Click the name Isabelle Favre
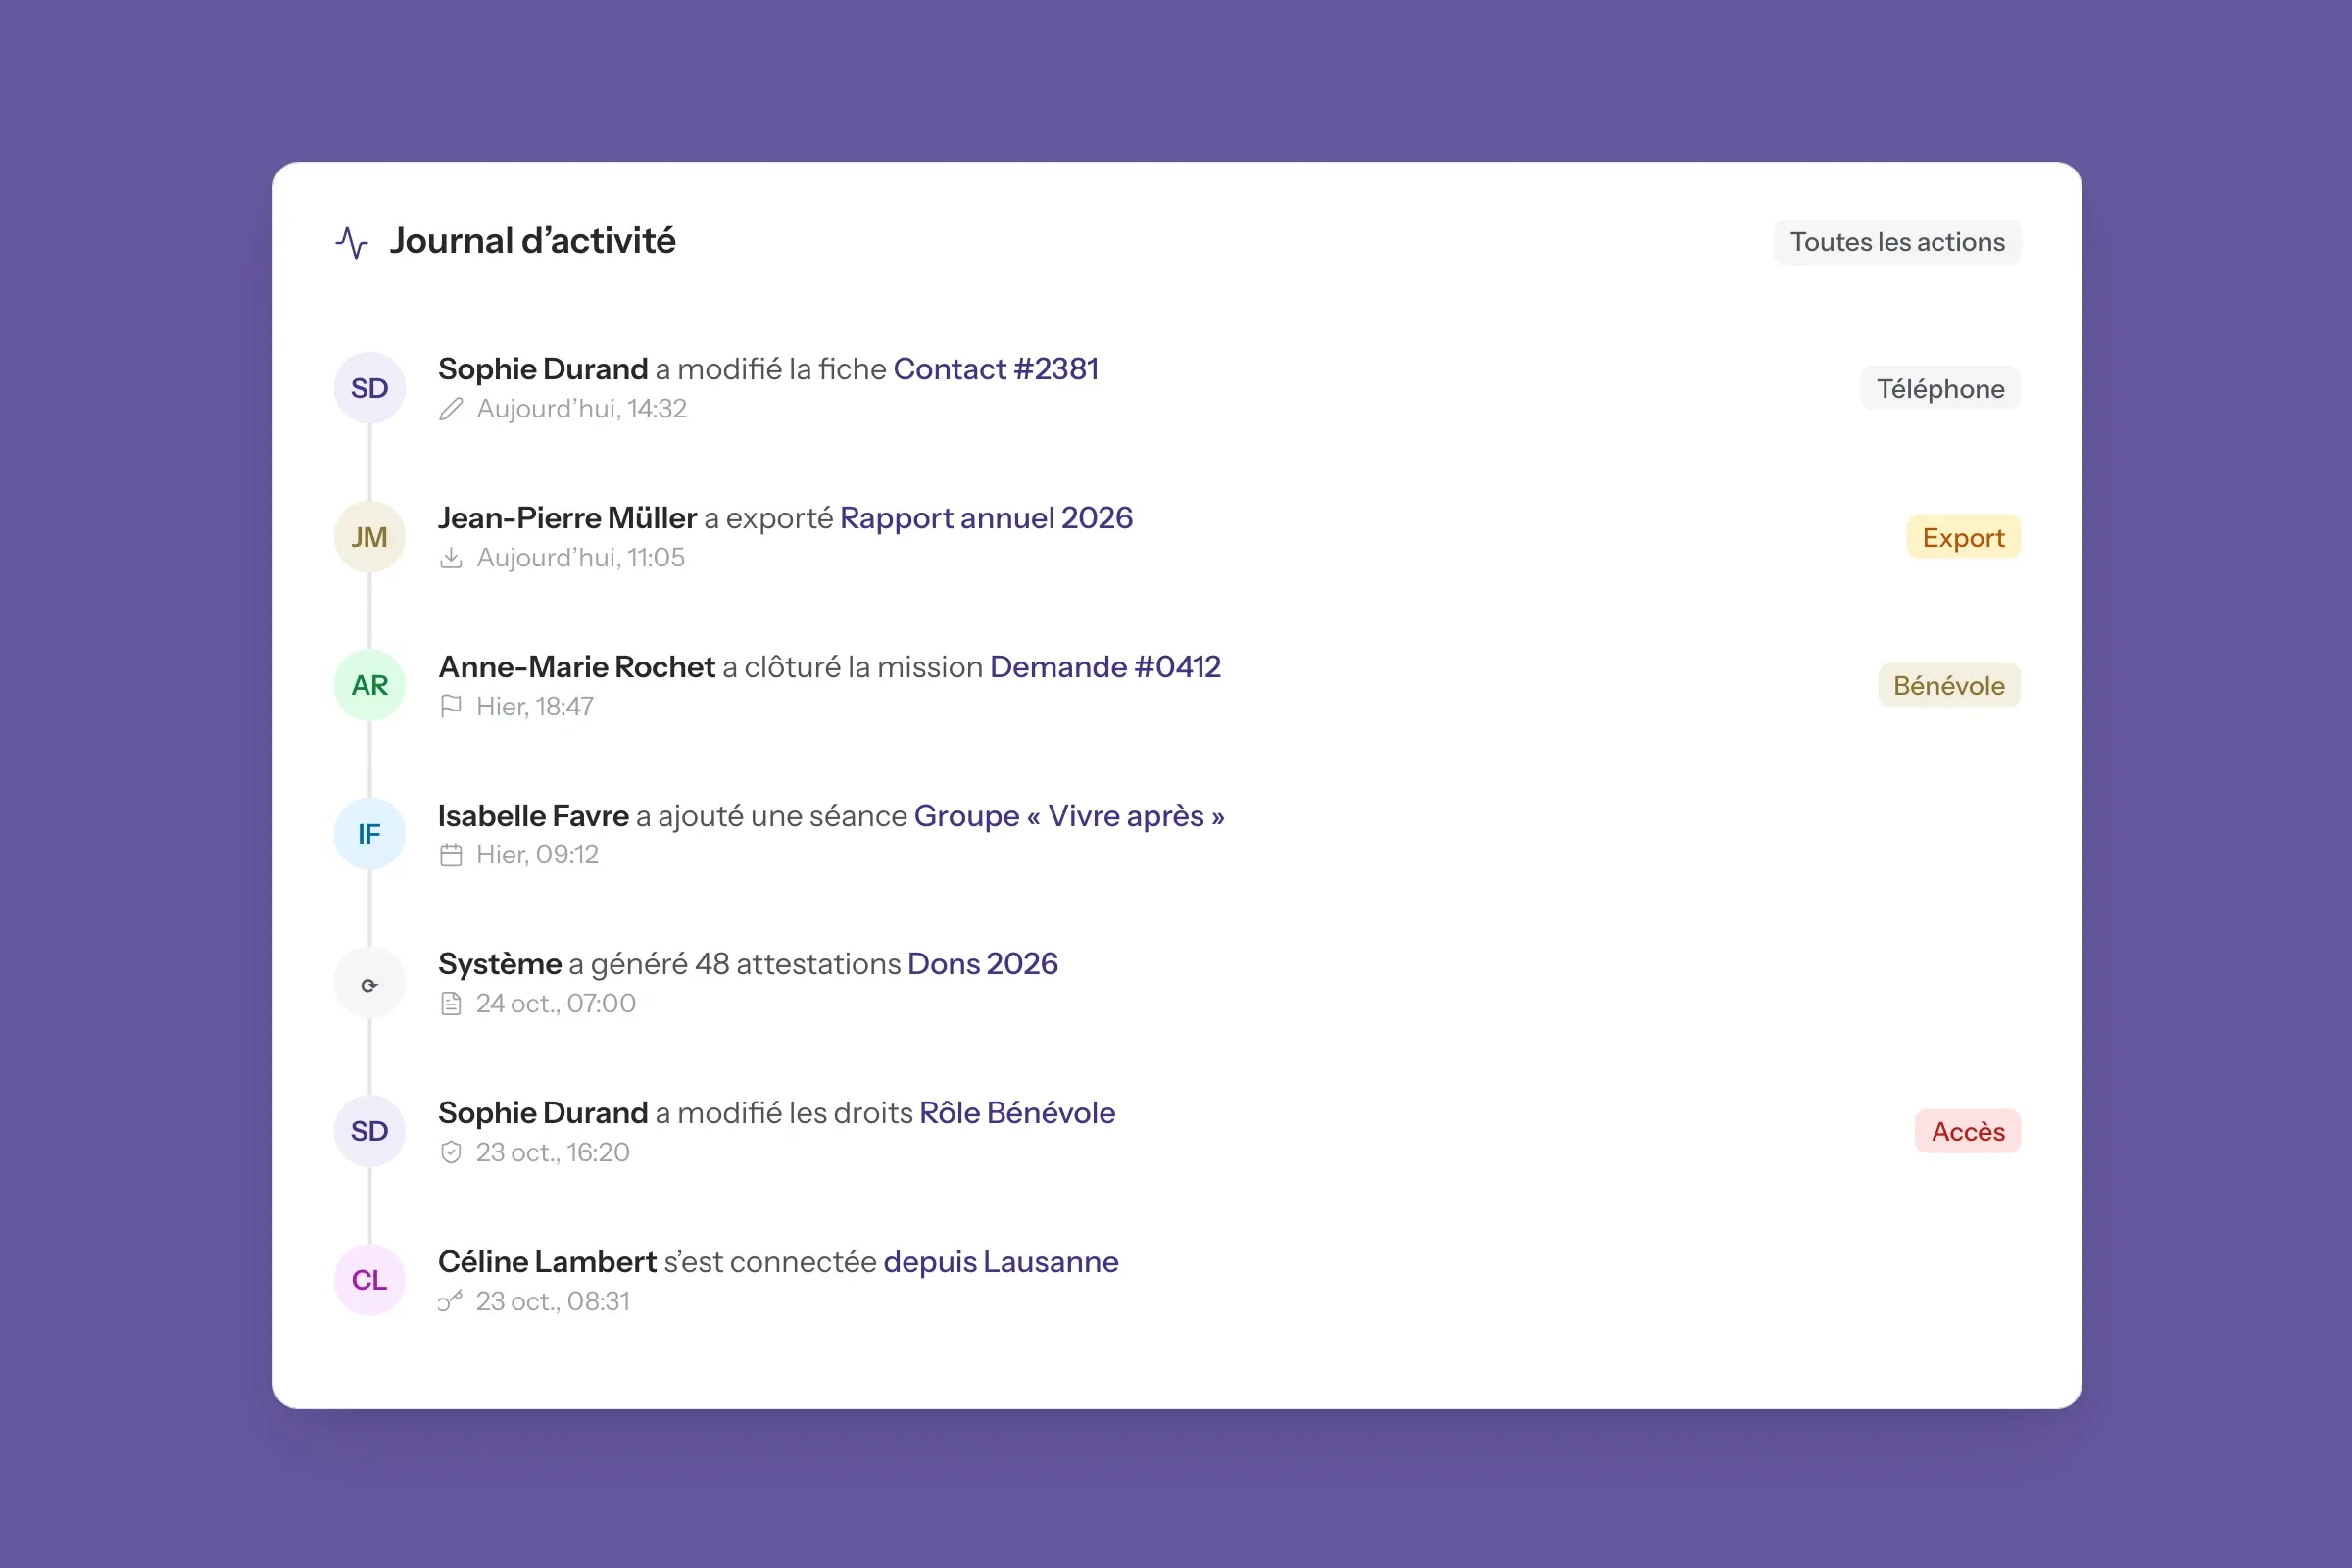This screenshot has width=2352, height=1568. point(533,816)
